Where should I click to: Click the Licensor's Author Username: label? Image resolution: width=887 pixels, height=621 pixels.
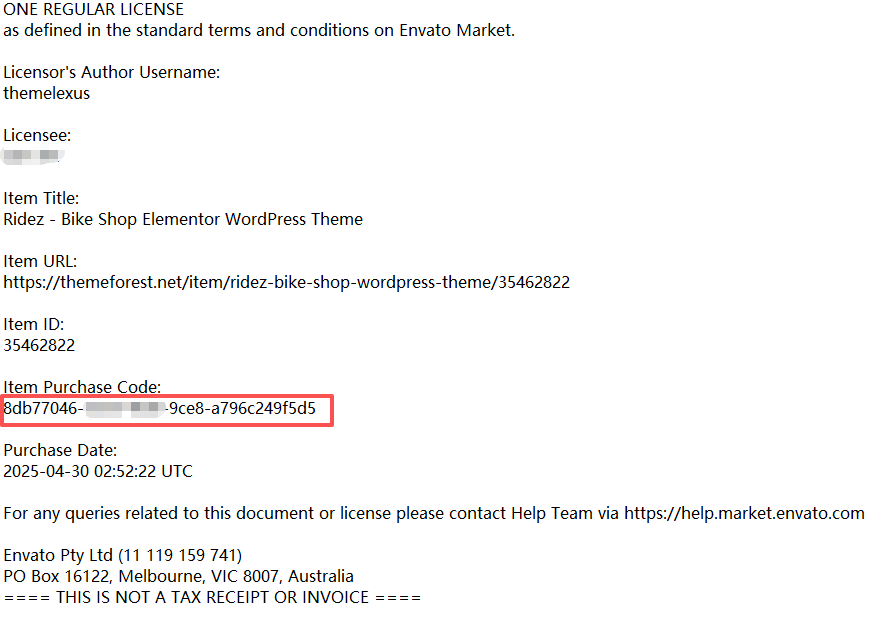pos(111,72)
